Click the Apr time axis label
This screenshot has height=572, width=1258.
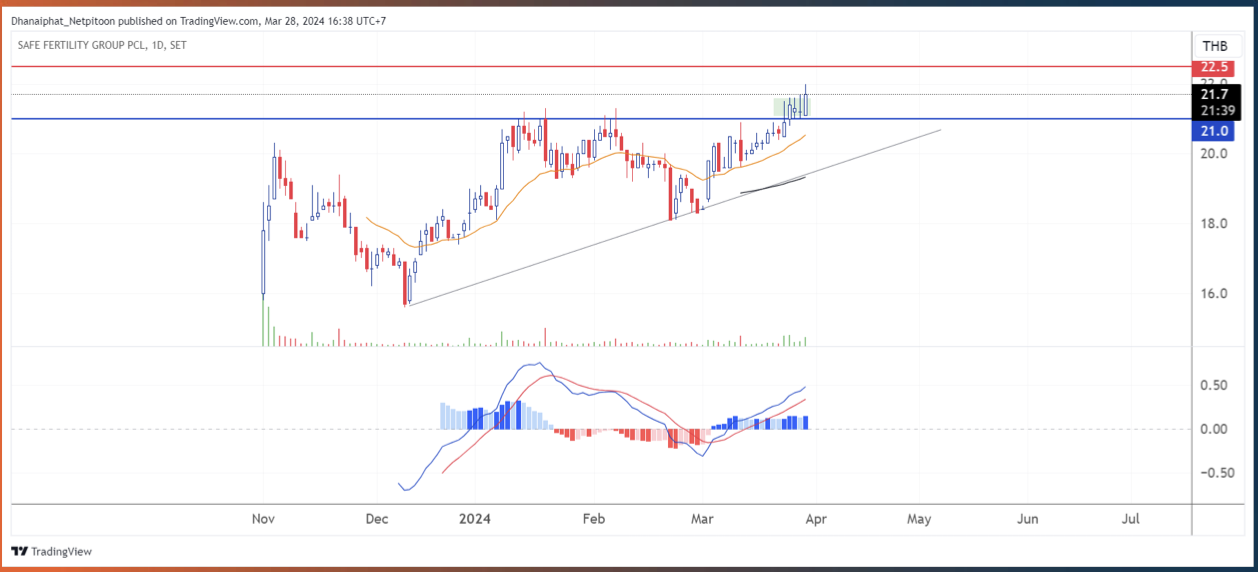[818, 519]
